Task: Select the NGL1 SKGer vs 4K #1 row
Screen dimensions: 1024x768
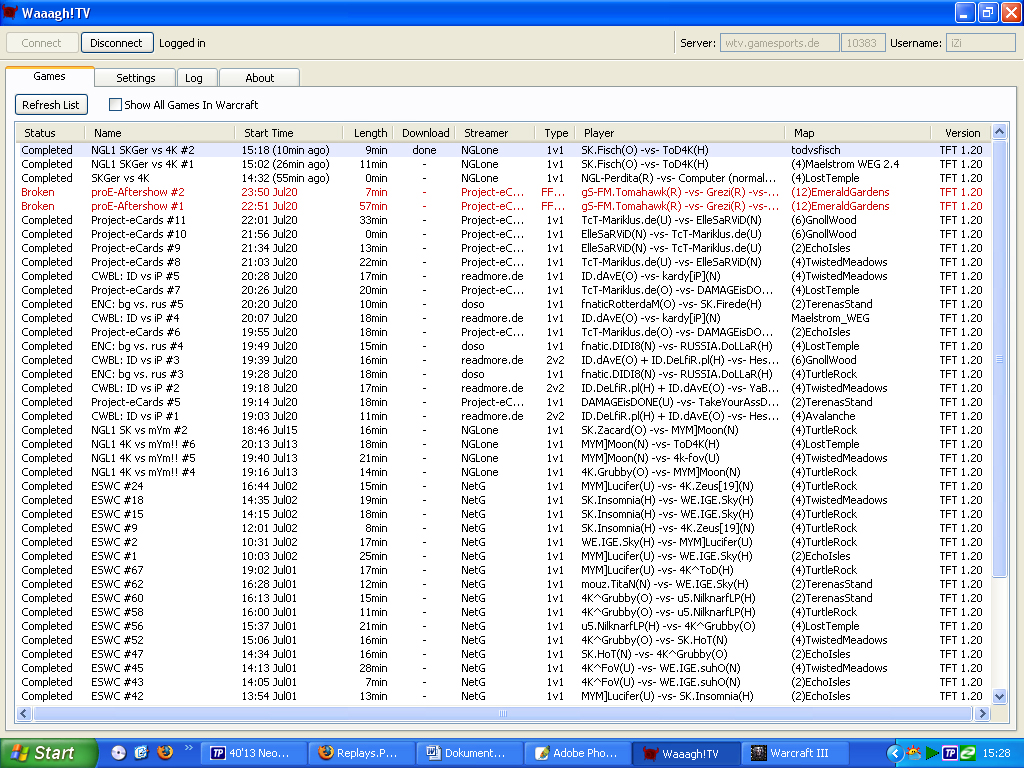Action: coord(502,164)
